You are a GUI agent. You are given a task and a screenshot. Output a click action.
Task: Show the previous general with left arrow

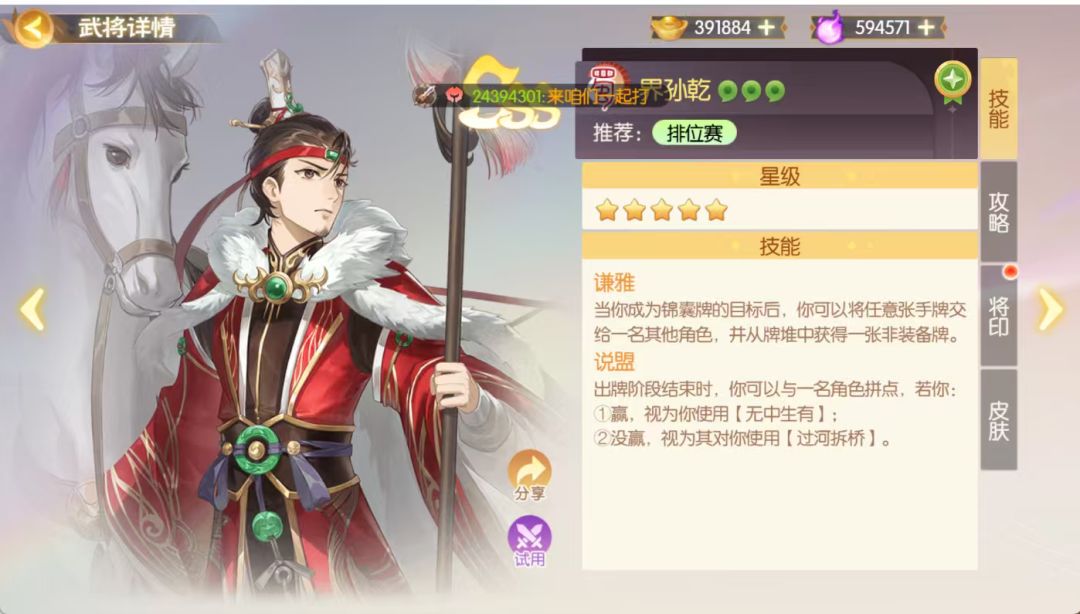pyautogui.click(x=32, y=310)
